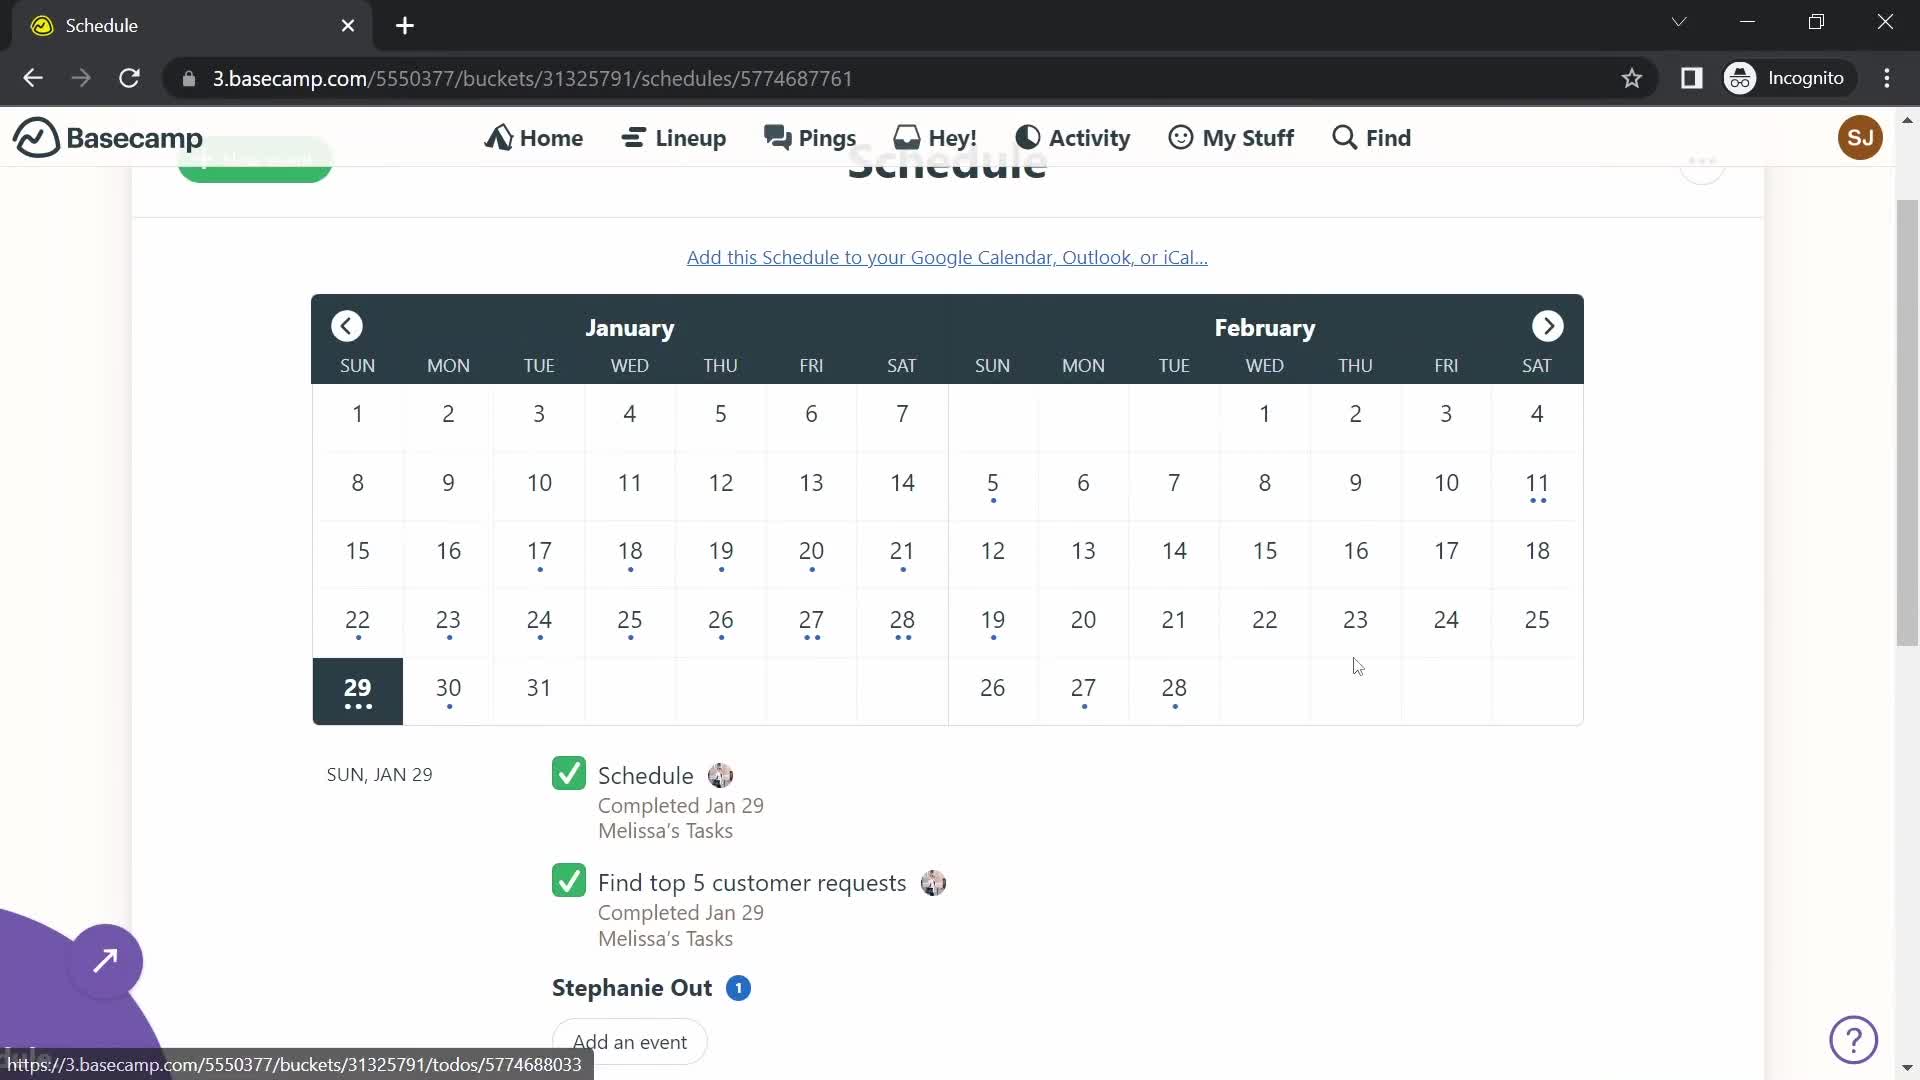1920x1080 pixels.
Task: Click previous month navigation arrow
Action: (x=347, y=327)
